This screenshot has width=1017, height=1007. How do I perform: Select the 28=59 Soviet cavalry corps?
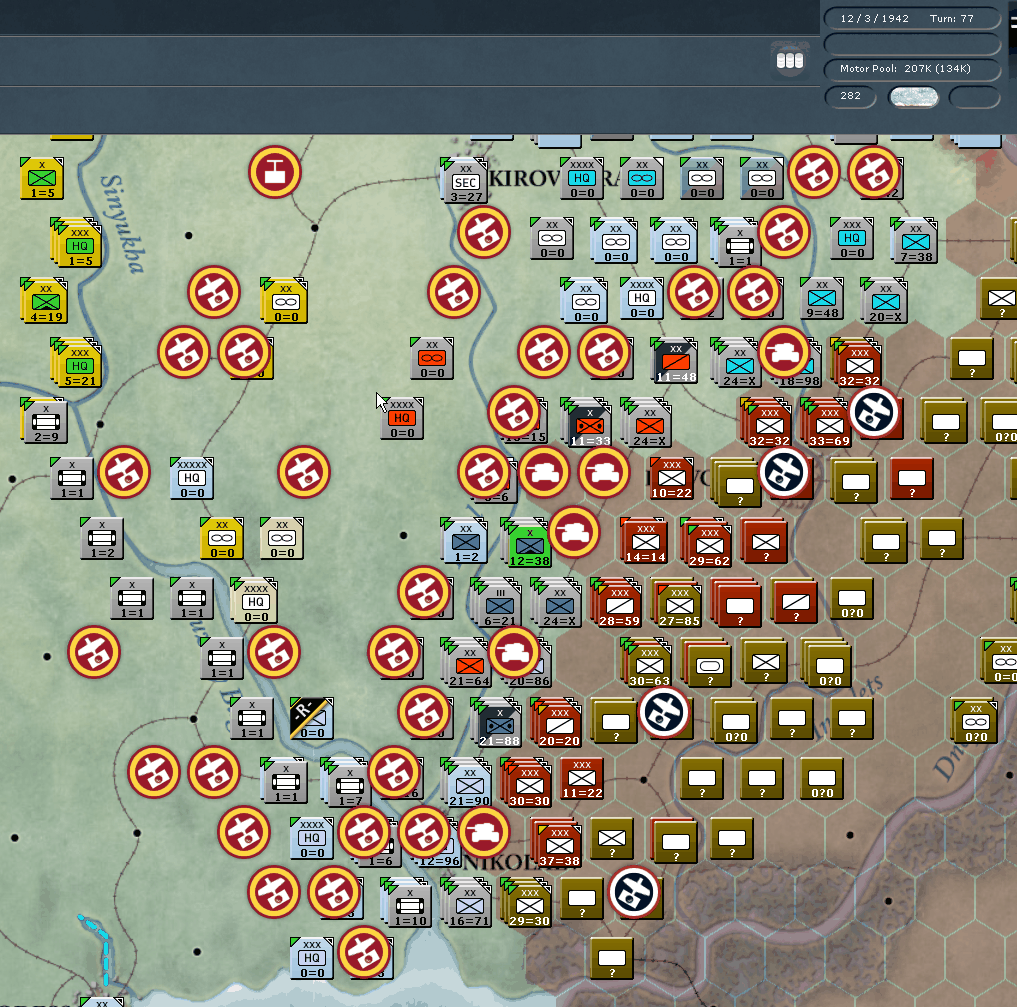pos(617,602)
